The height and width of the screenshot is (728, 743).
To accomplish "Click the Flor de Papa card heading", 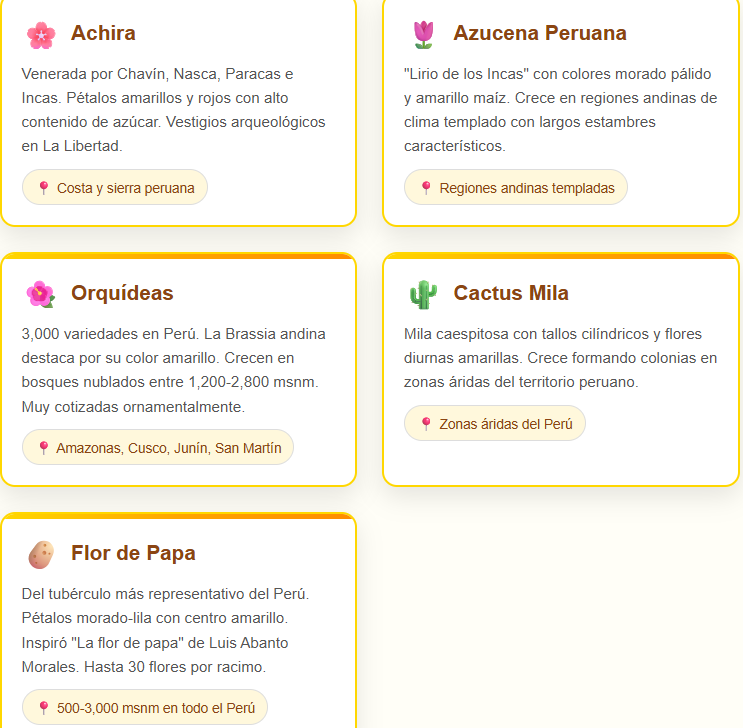I will 133,554.
